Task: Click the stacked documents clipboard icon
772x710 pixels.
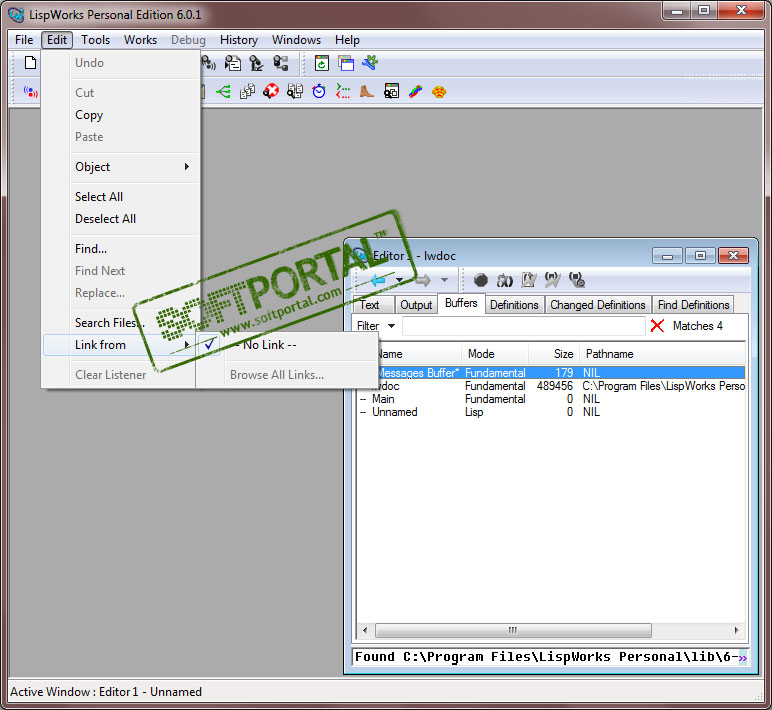Action: [x=247, y=92]
